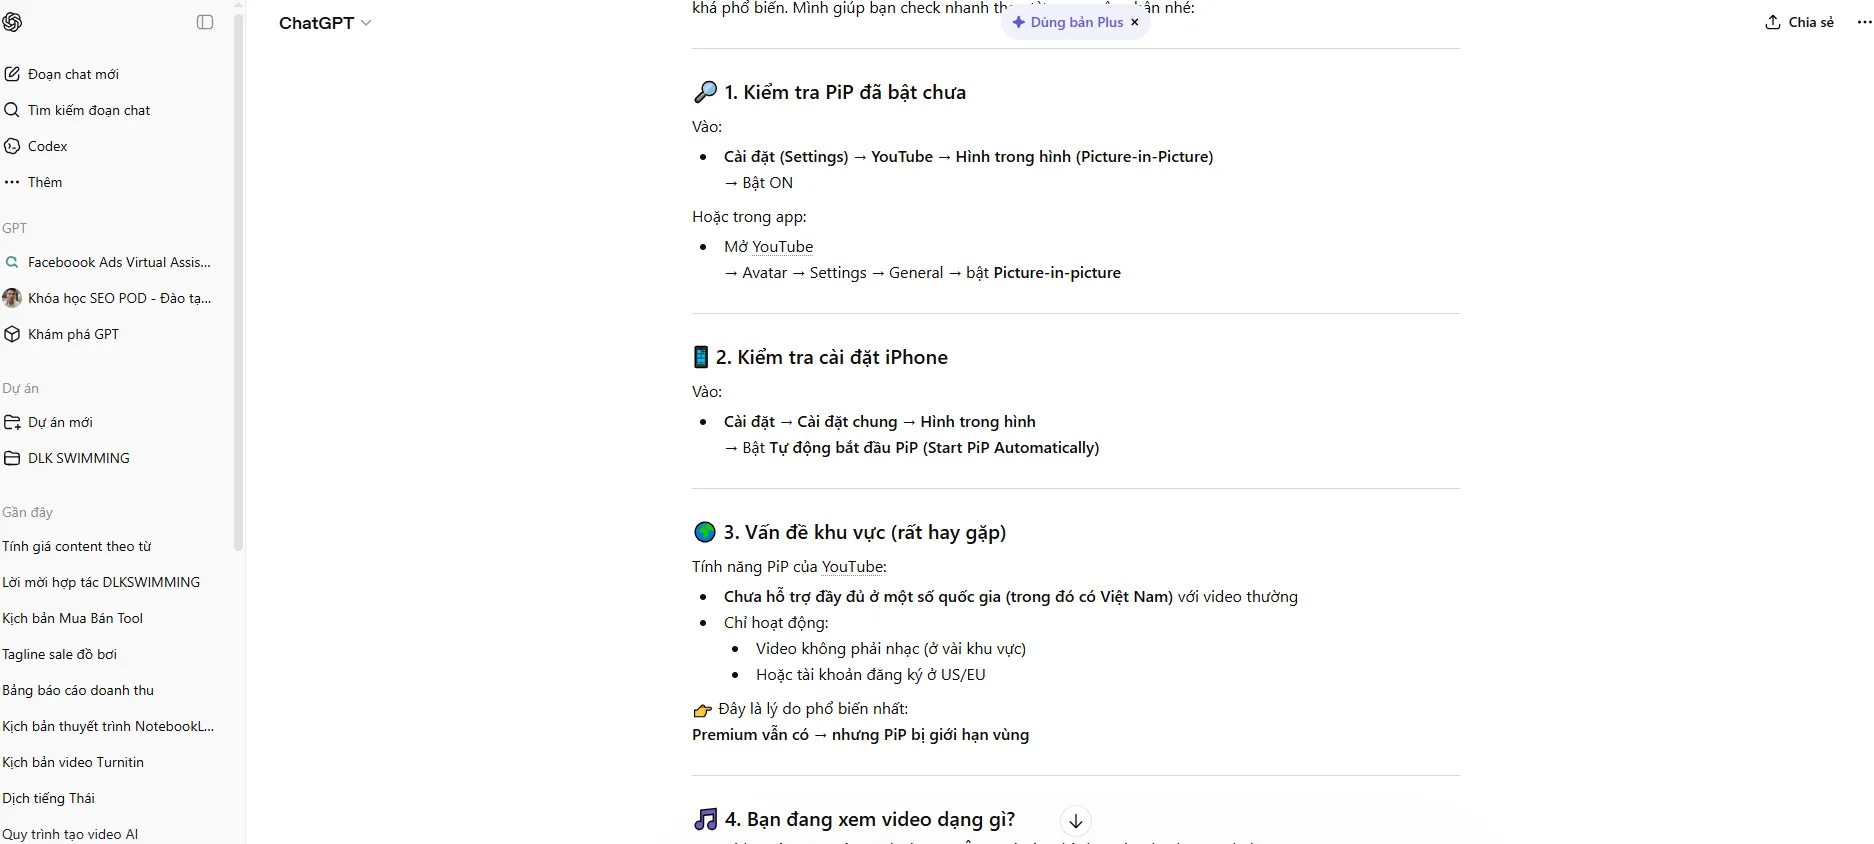Open the ChatGPT model dropdown
Viewport: 1874px width, 844px height.
(325, 23)
